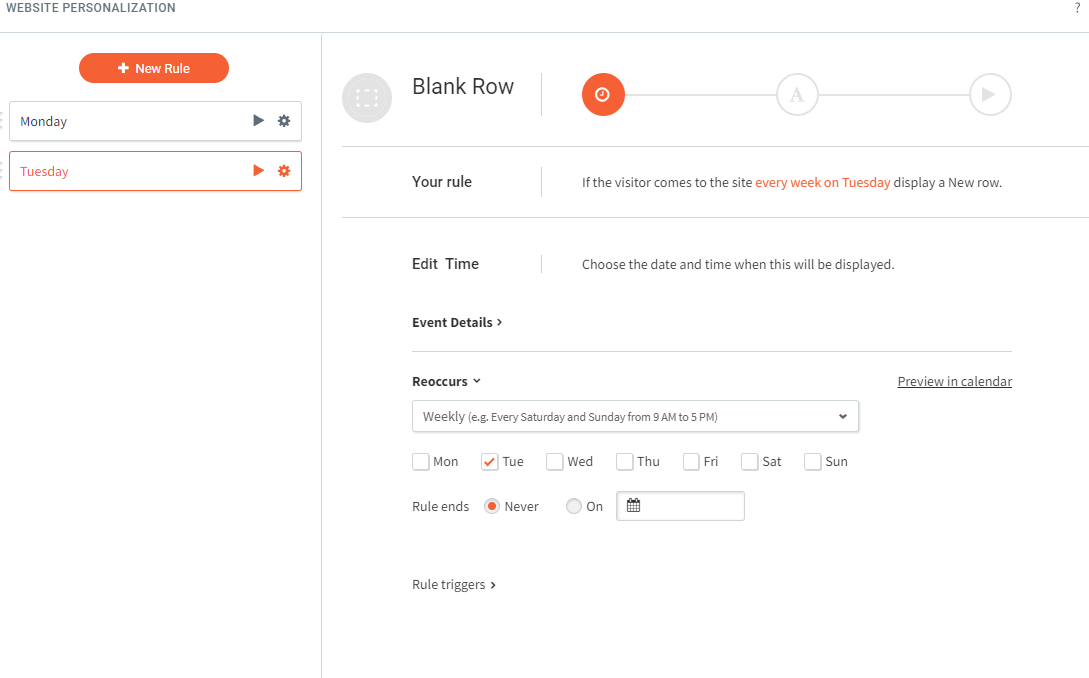Click the play icon on Tuesday rule
1089x678 pixels.
[x=258, y=171]
